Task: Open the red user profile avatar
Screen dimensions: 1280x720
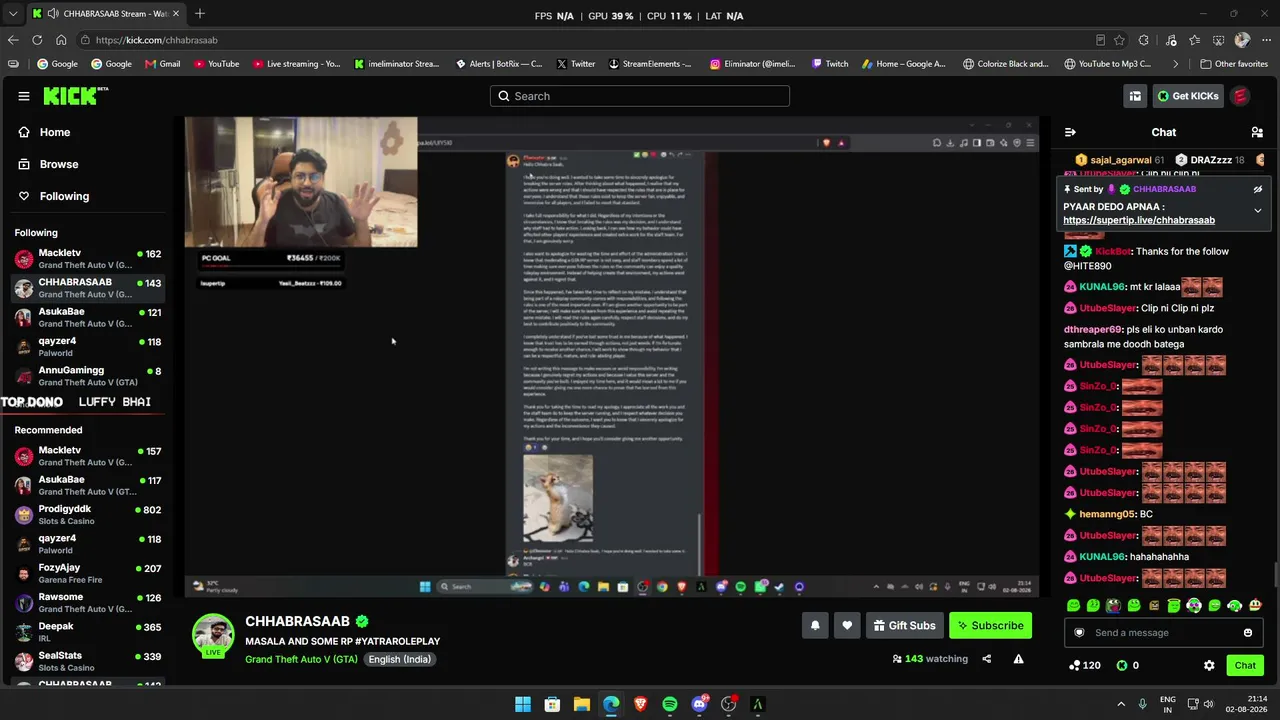Action: [1240, 96]
